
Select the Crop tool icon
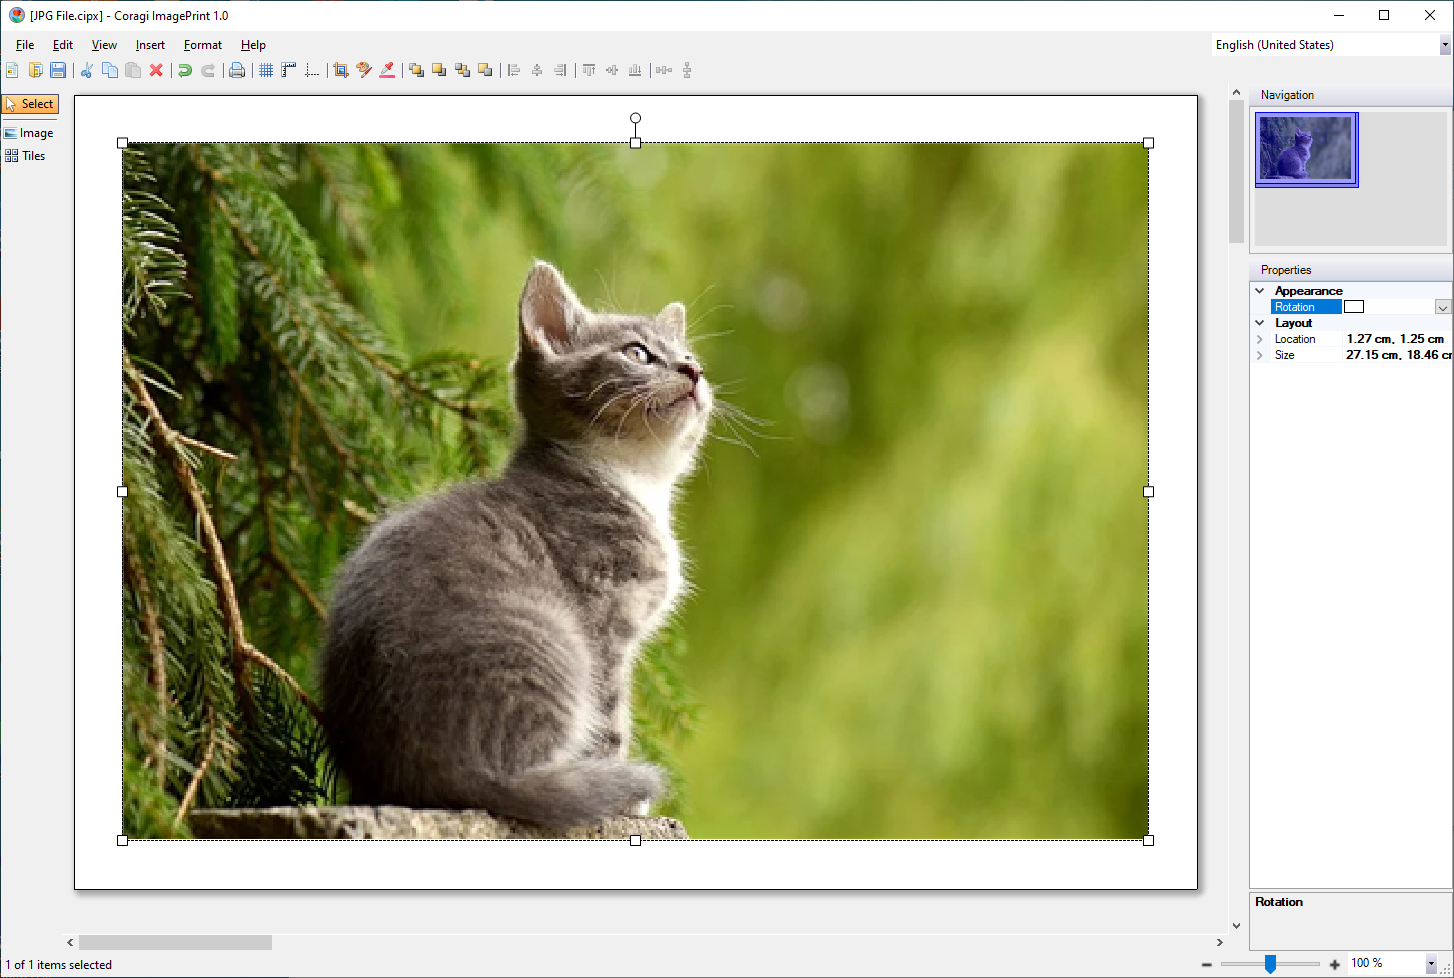click(341, 70)
